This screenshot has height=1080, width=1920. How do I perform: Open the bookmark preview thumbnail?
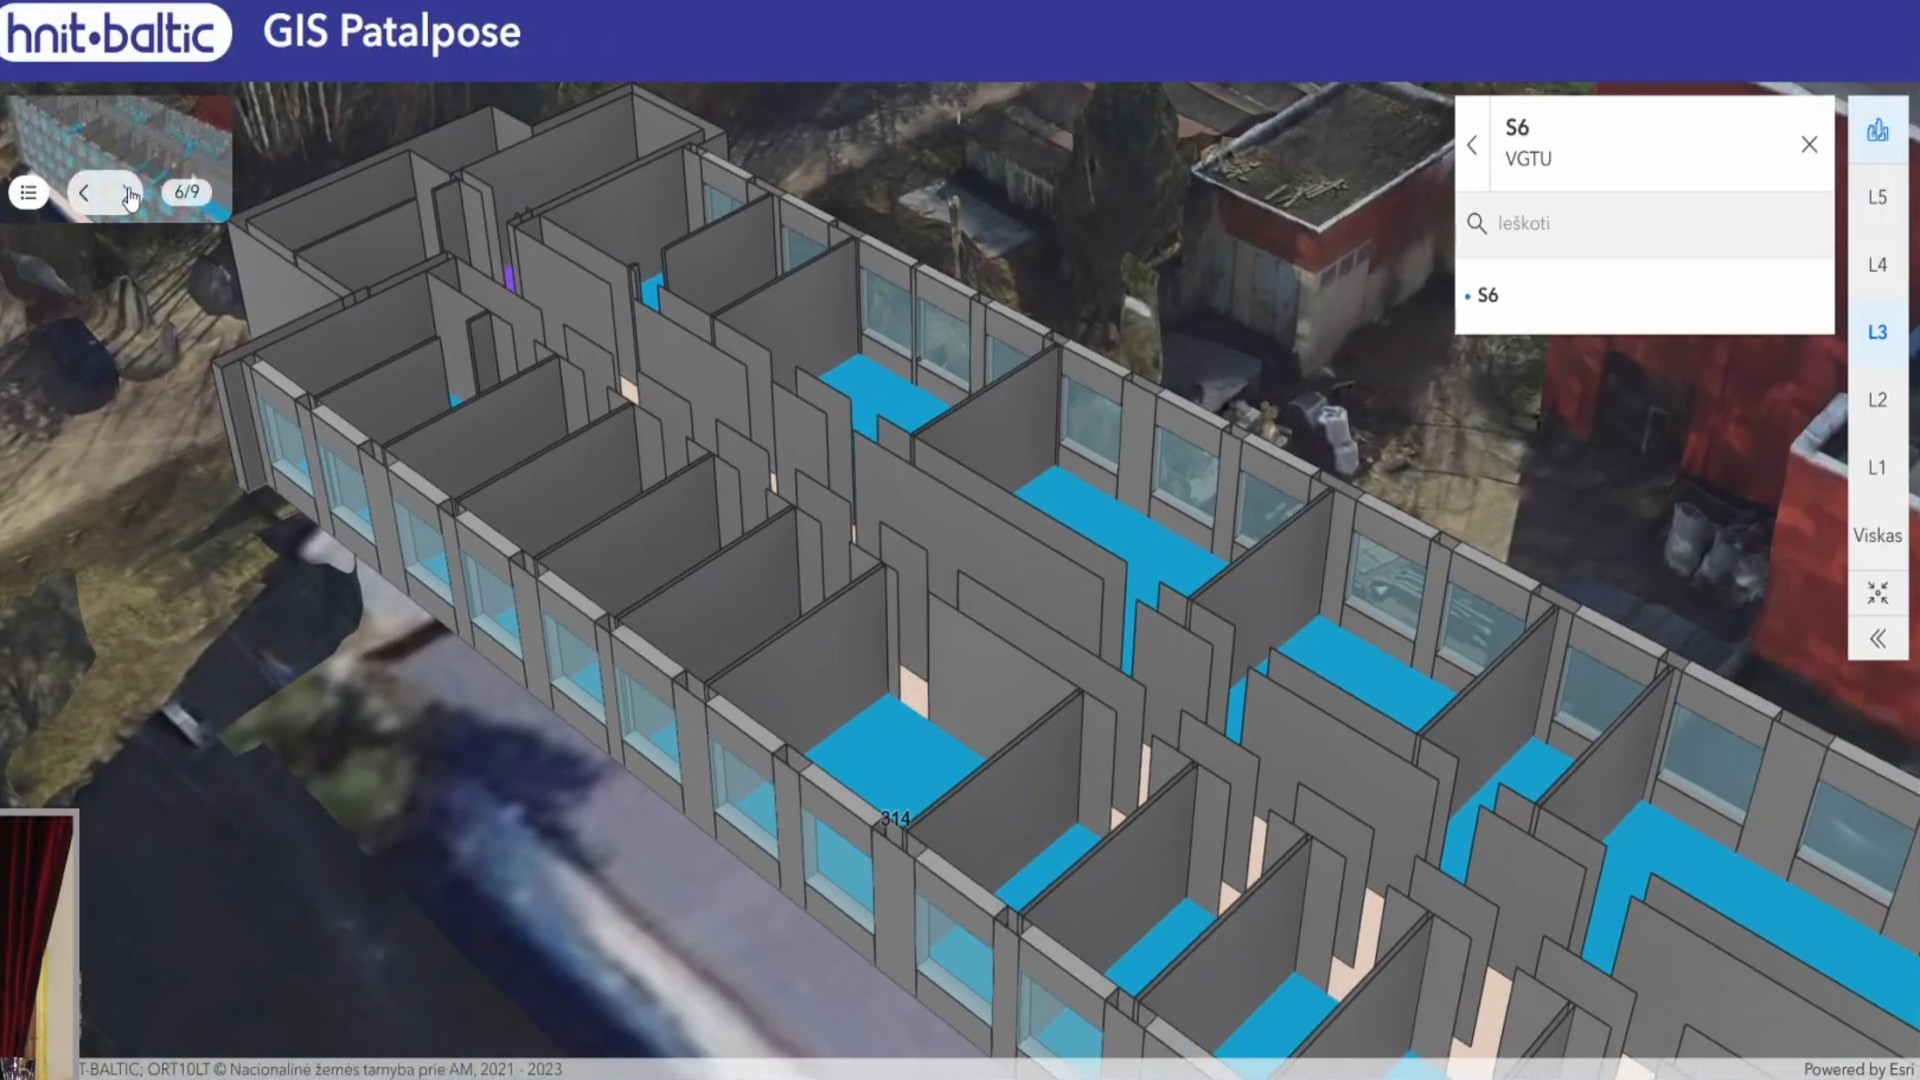point(120,135)
